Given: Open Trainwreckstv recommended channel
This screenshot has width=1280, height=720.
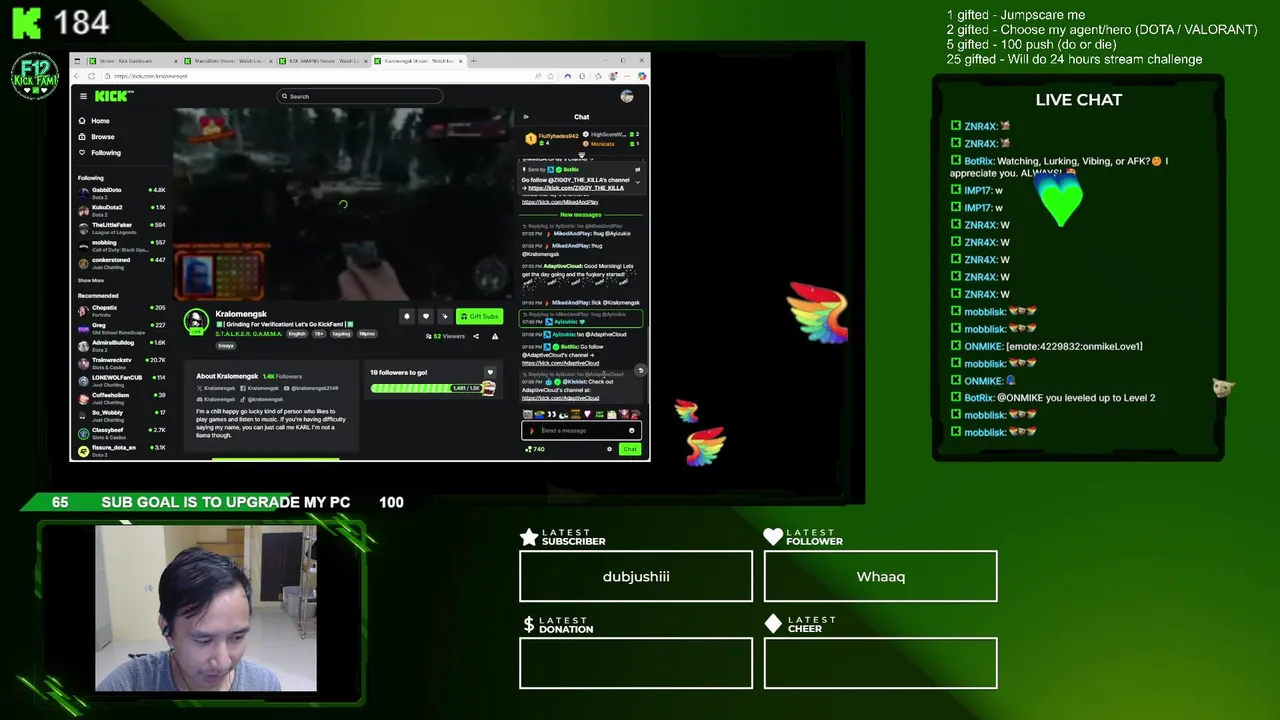Looking at the screenshot, I should point(121,362).
